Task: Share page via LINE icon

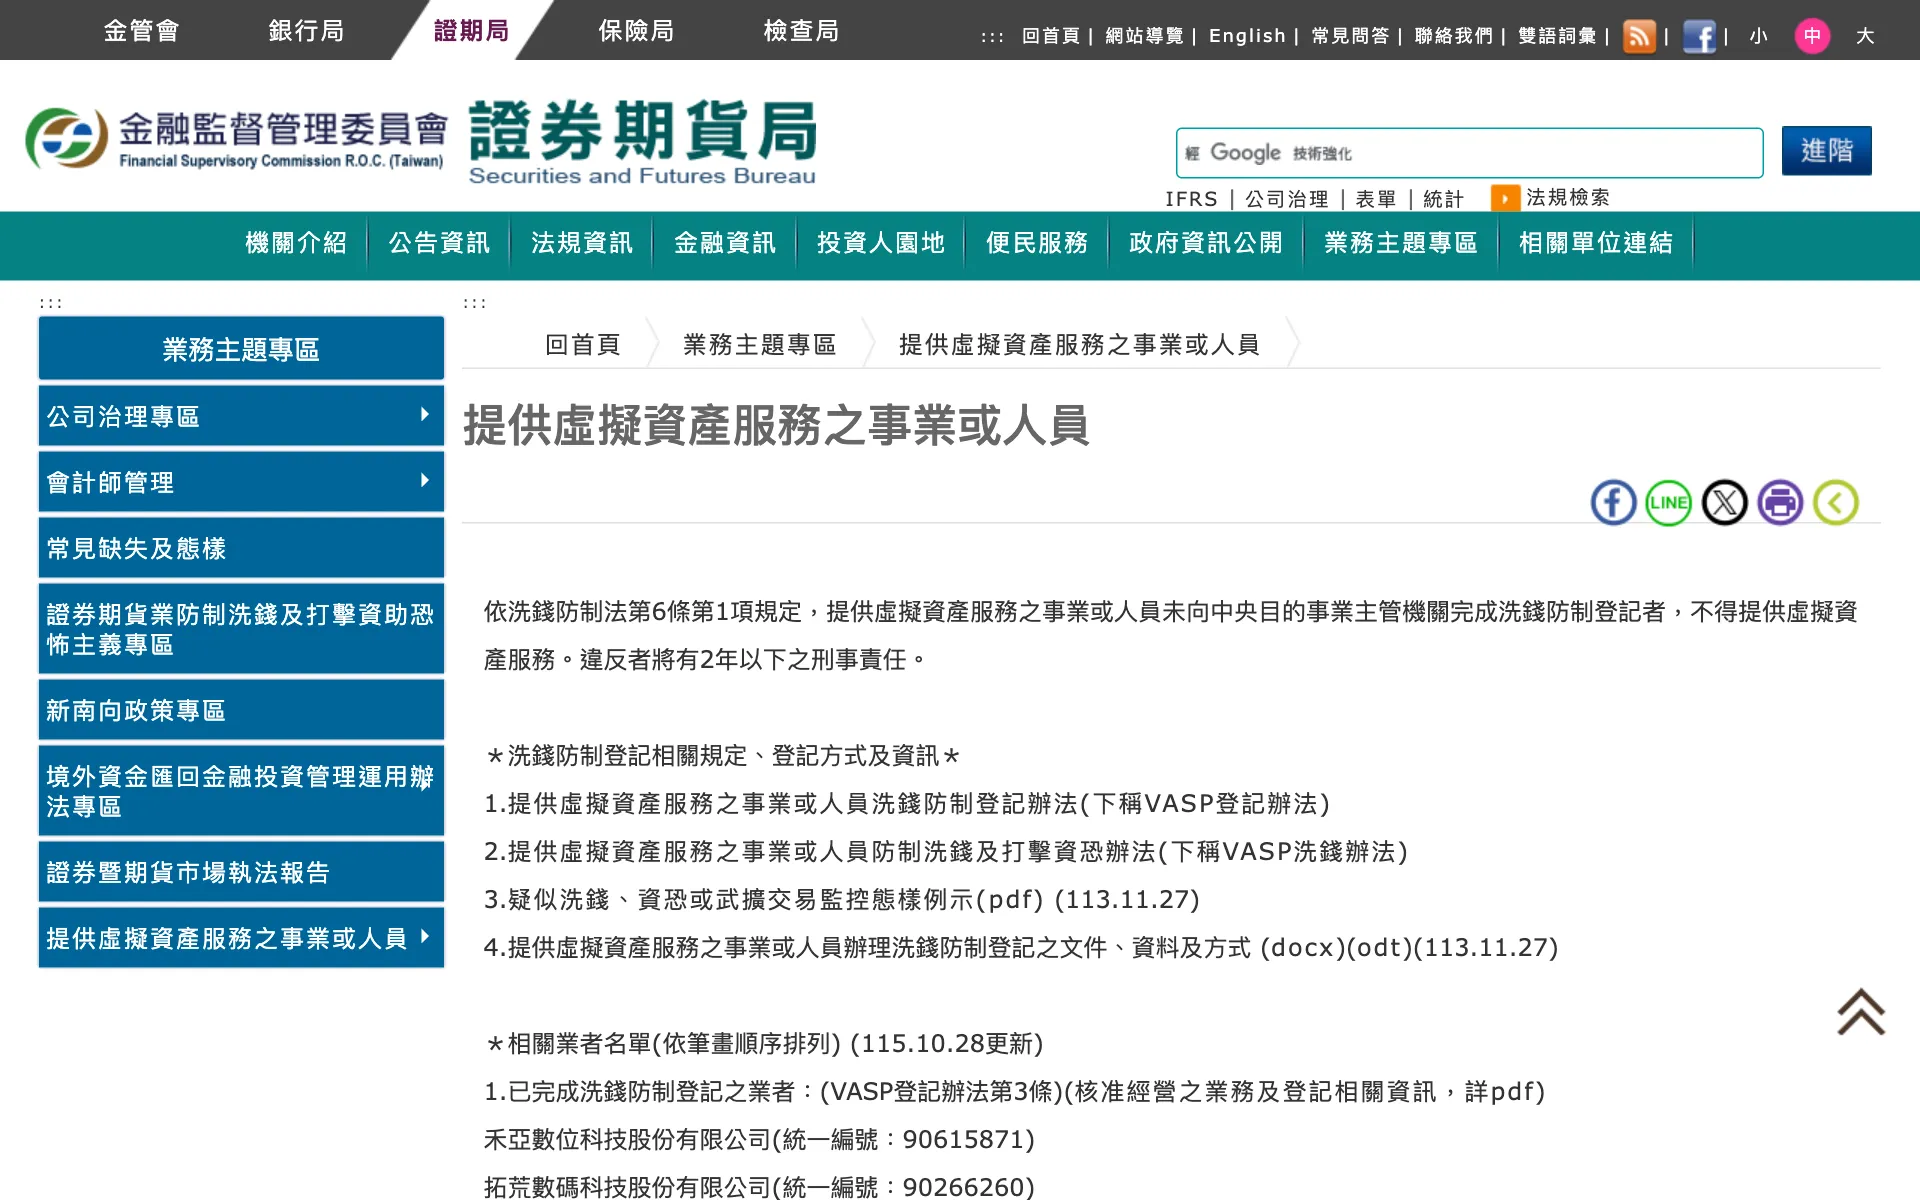Action: click(1669, 502)
